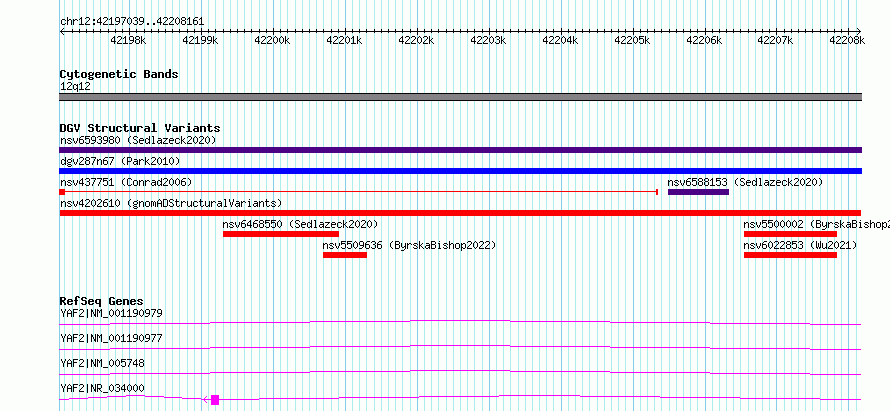The width and height of the screenshot is (890, 411).
Task: Open the nsv4202610 gnomADStructuralVariants label
Action: [x=171, y=203]
